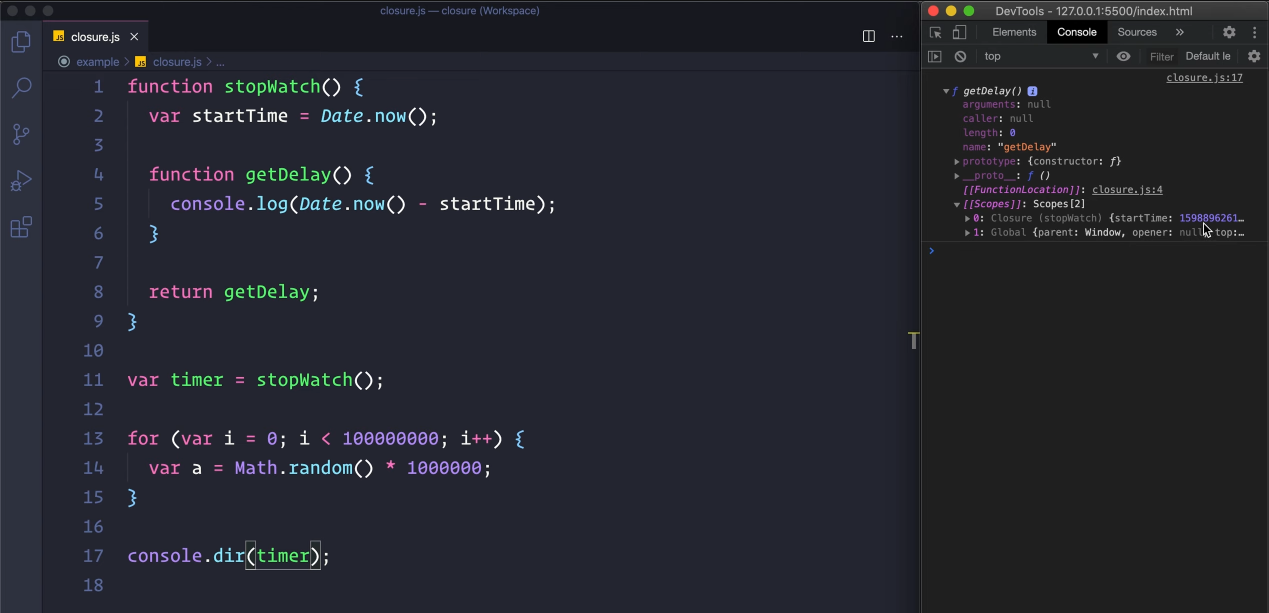This screenshot has height=613, width=1269.
Task: Open the Search view in activity bar
Action: (20, 88)
